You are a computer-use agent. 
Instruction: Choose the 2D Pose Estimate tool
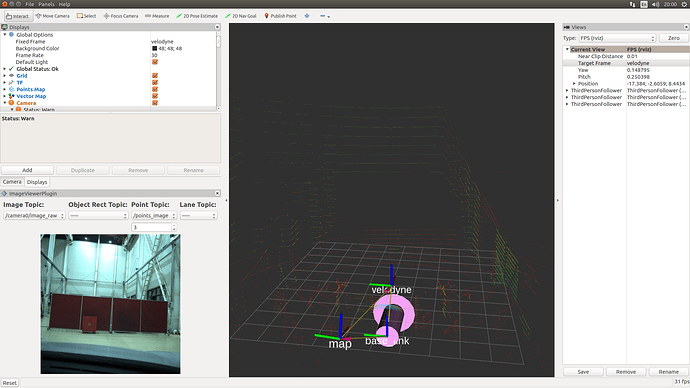point(197,16)
